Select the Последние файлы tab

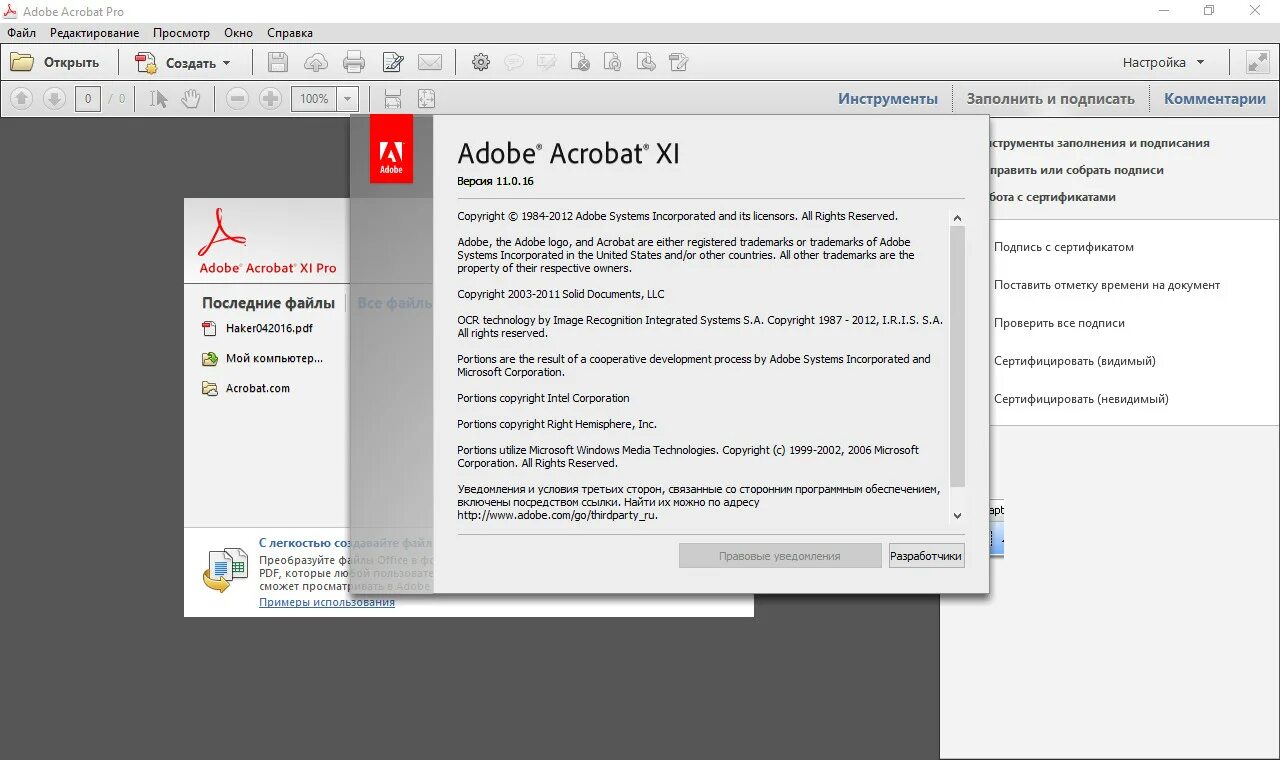[268, 303]
